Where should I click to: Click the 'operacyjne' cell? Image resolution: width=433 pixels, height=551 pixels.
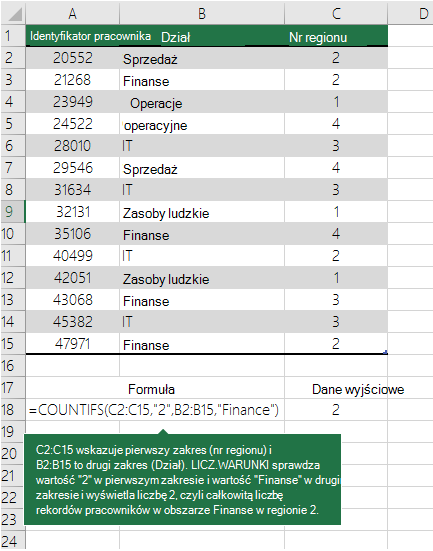click(202, 125)
